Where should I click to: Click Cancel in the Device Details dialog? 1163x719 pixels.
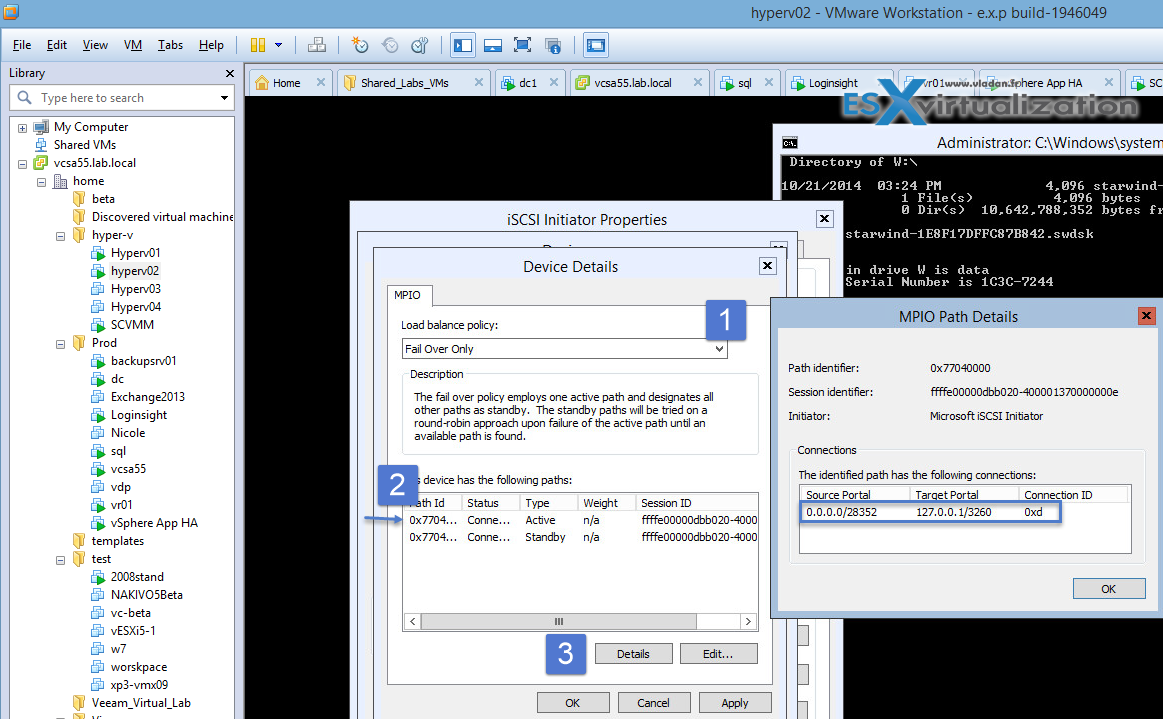pyautogui.click(x=653, y=703)
